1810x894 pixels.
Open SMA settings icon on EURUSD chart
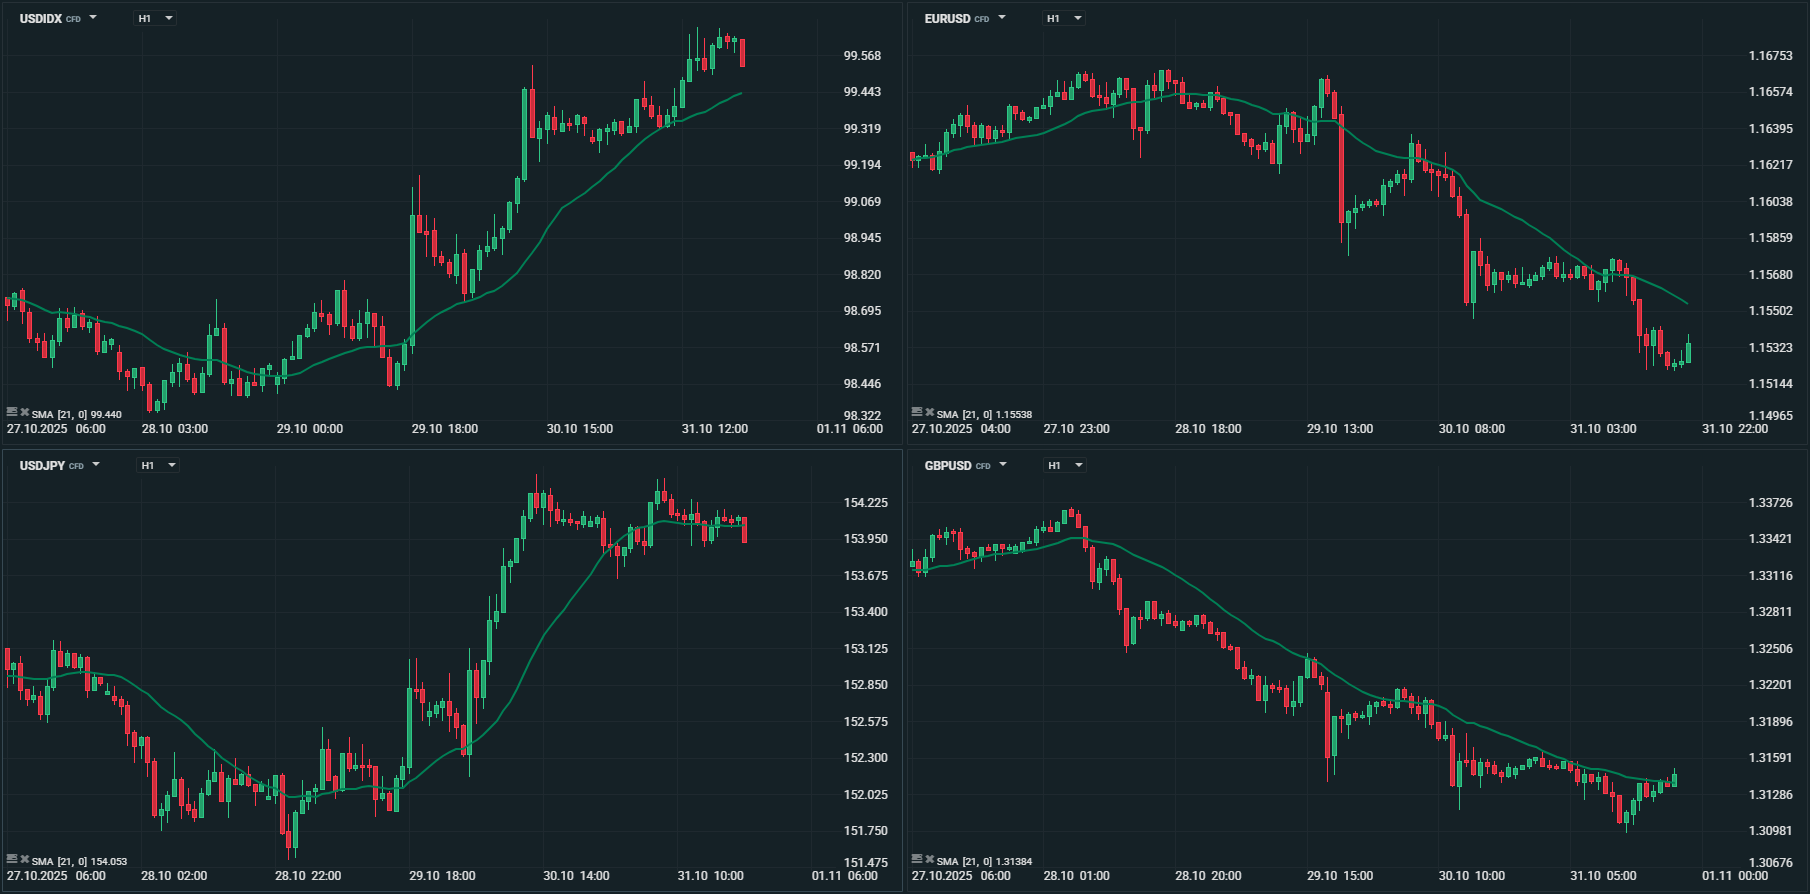(917, 412)
